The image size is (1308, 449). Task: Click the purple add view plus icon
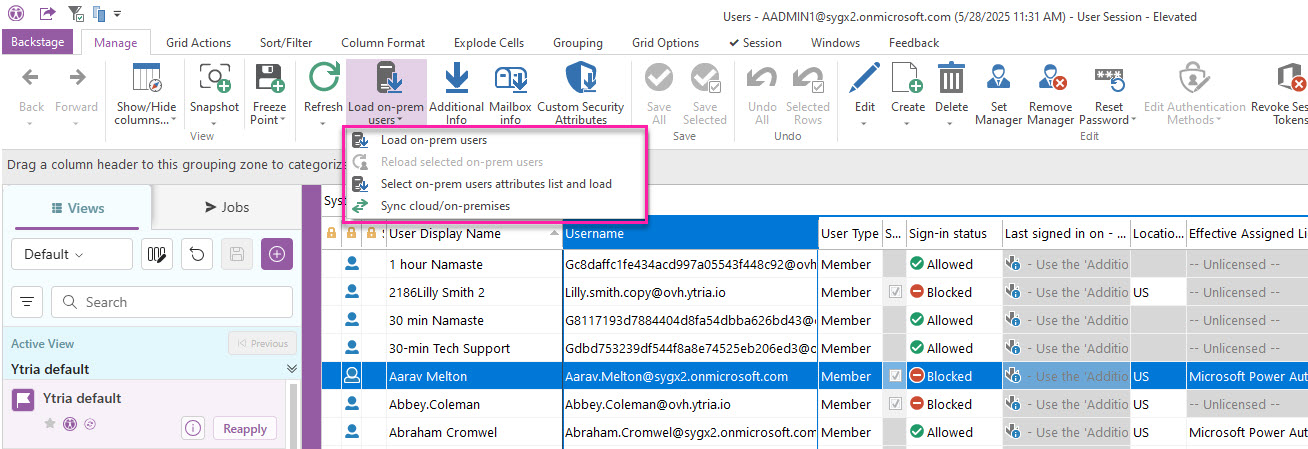coord(277,254)
